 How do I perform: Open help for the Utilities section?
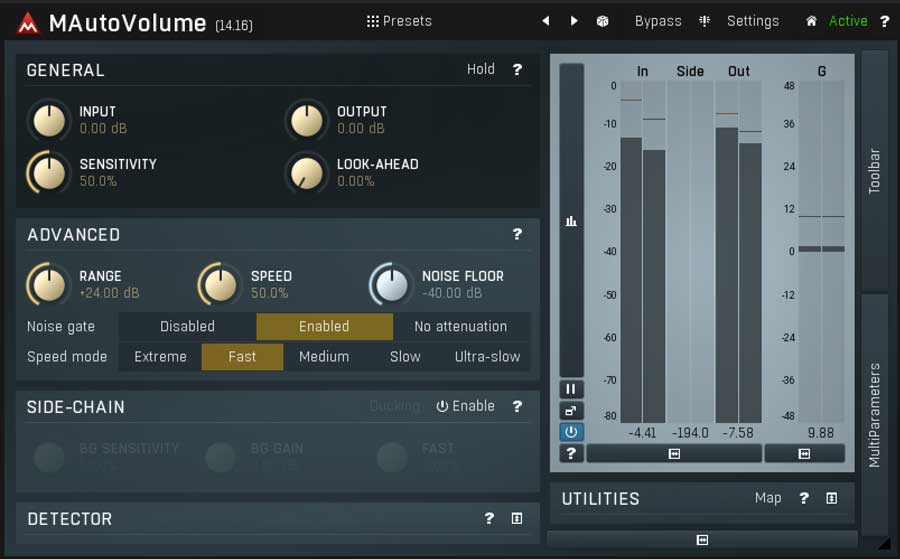pos(804,498)
